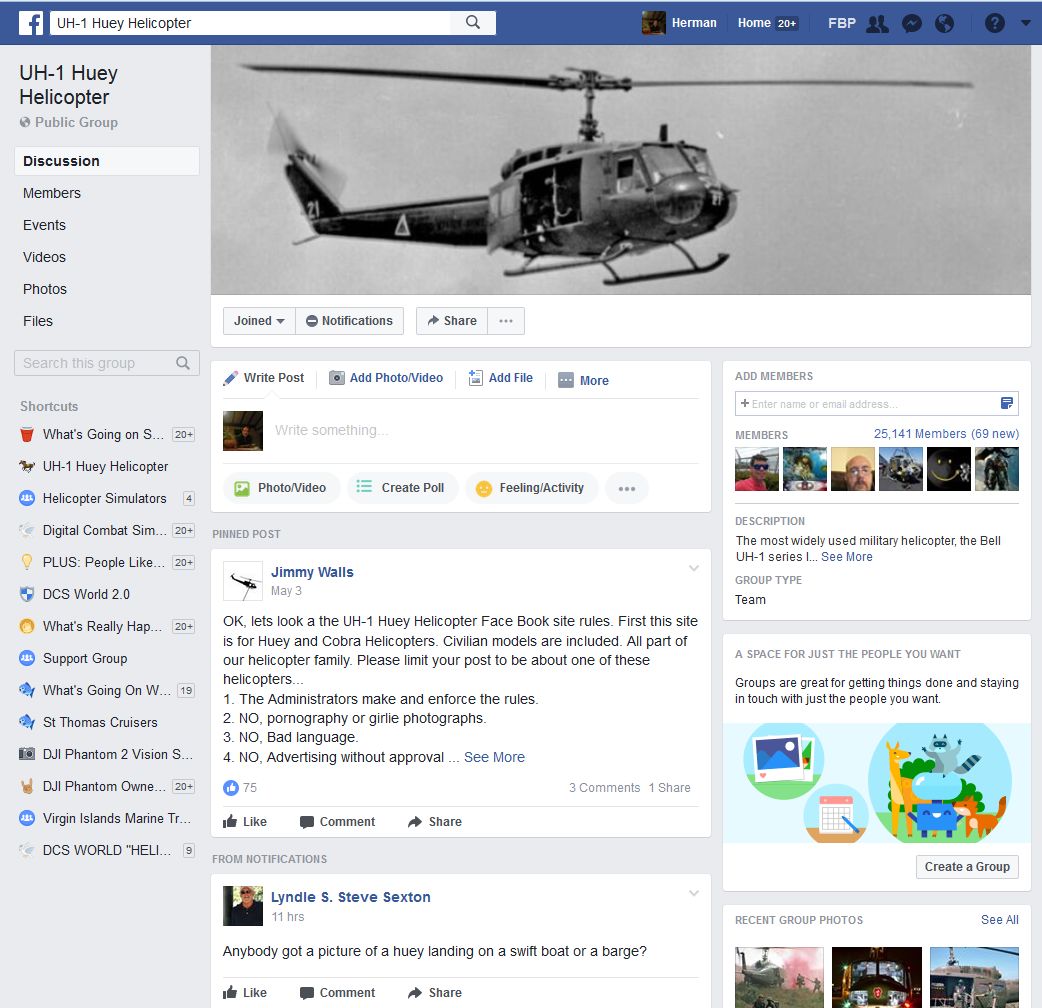Click Jimmy Walls' helicopter avatar
The width and height of the screenshot is (1042, 1008).
click(x=243, y=581)
